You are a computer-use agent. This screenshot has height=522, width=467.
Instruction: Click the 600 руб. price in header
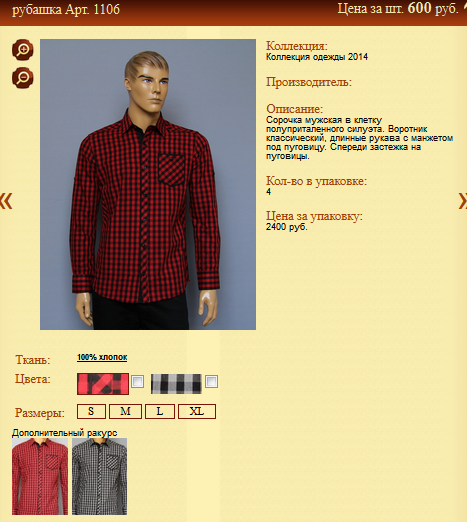433,8
